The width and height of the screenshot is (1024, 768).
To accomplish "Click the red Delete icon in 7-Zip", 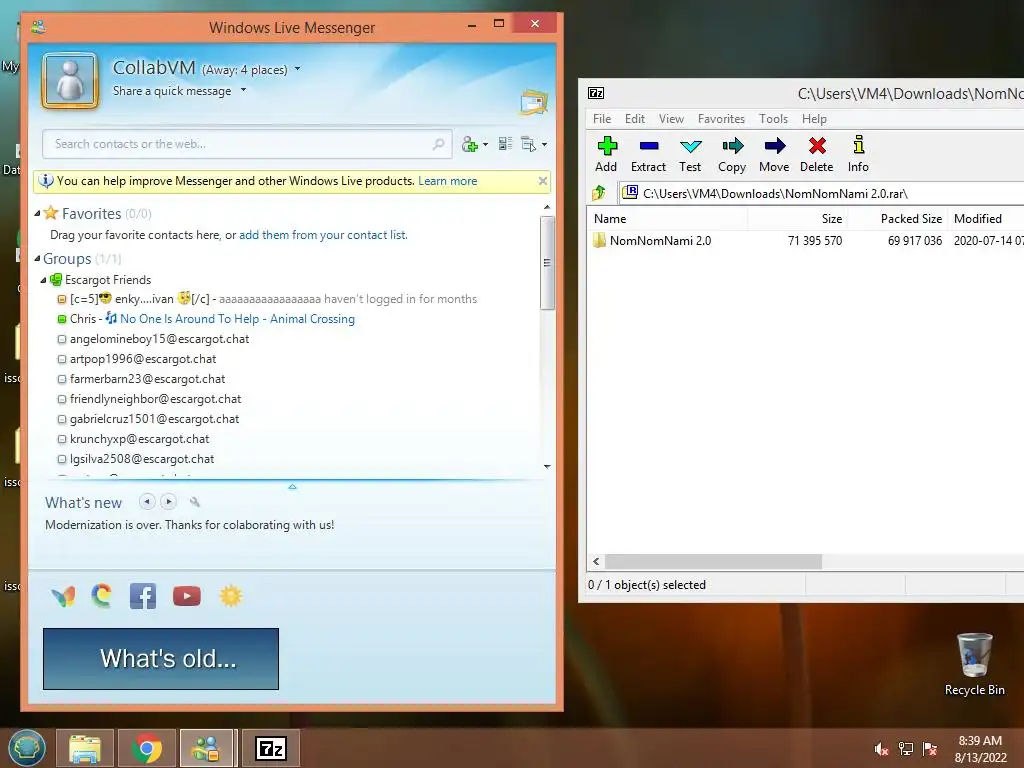I will click(817, 154).
